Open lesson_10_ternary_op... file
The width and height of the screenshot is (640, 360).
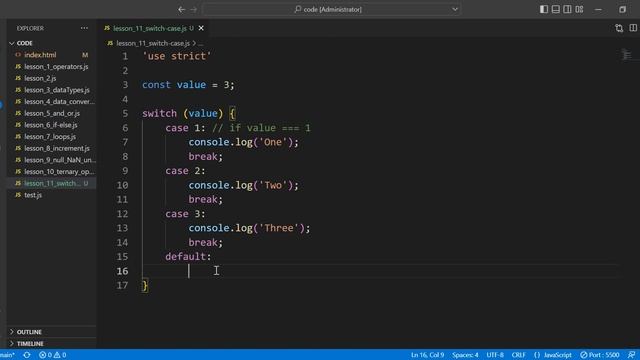51,171
